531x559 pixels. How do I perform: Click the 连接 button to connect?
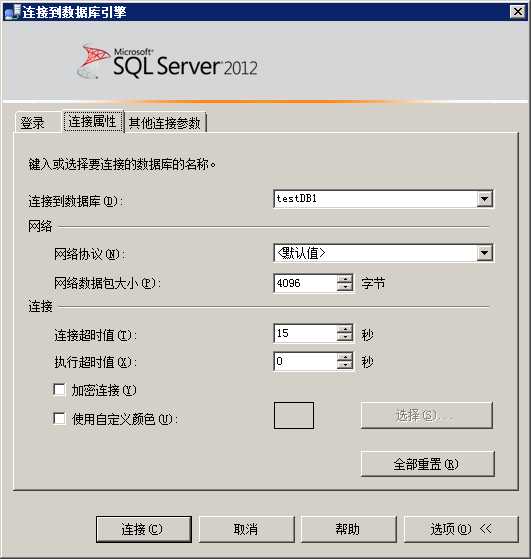pyautogui.click(x=144, y=529)
